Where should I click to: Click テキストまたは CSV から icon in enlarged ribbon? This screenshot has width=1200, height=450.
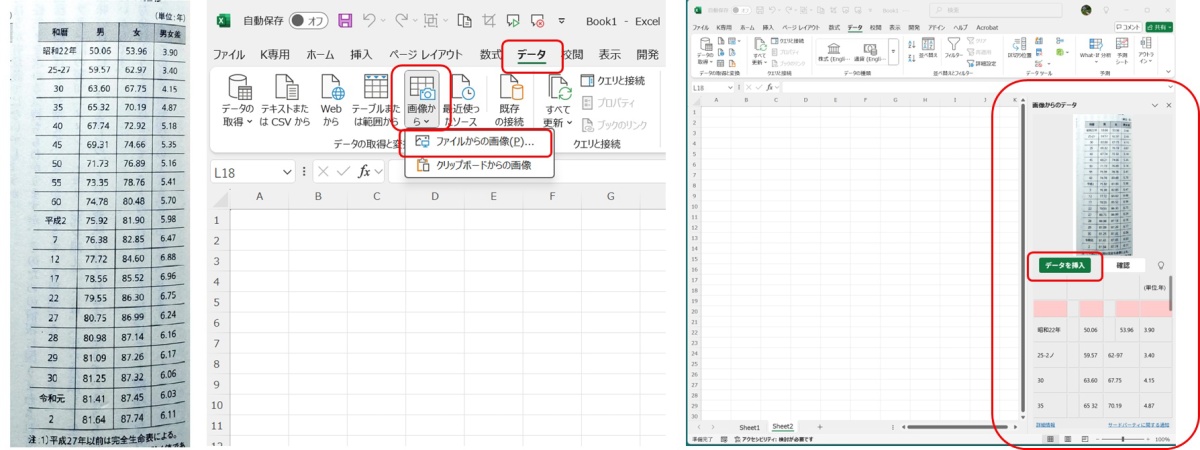point(287,88)
